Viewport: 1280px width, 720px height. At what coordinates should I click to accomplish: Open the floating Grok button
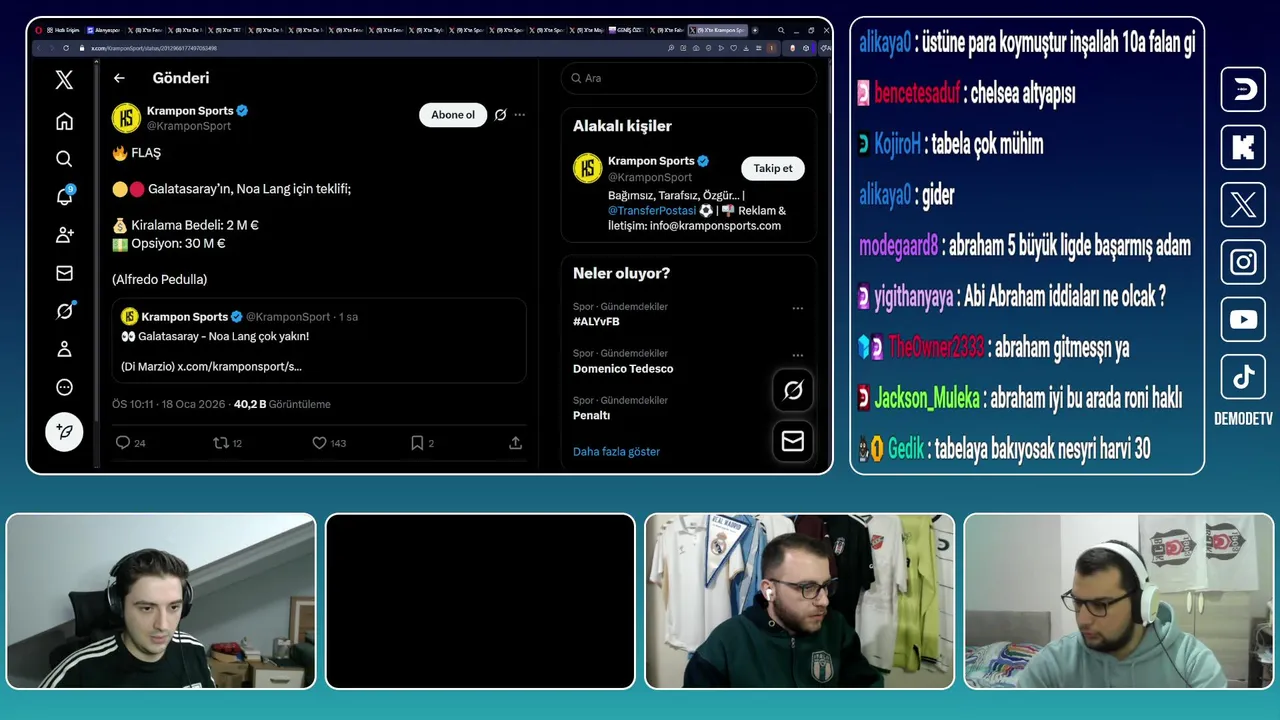793,390
